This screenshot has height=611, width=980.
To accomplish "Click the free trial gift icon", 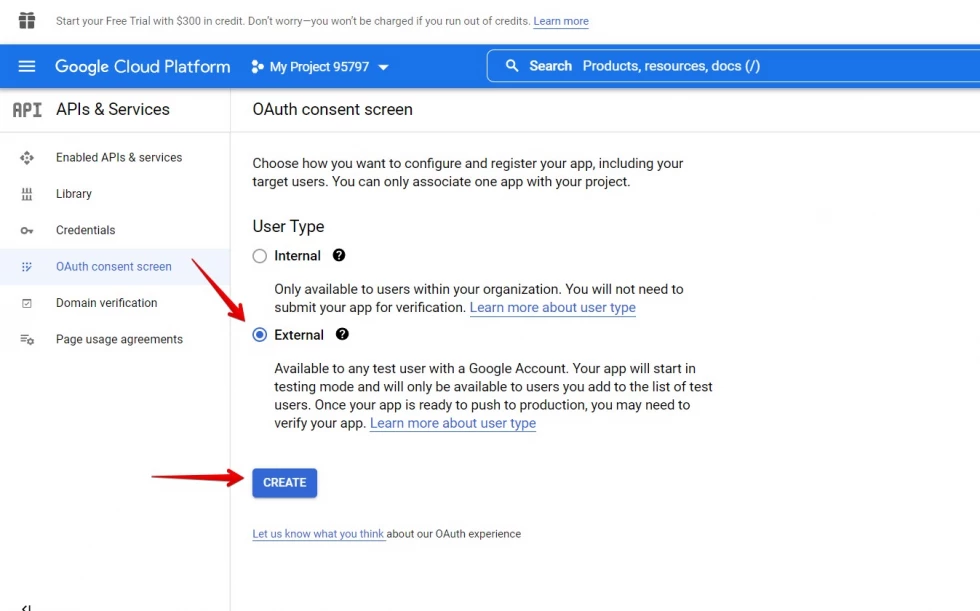I will [x=27, y=21].
